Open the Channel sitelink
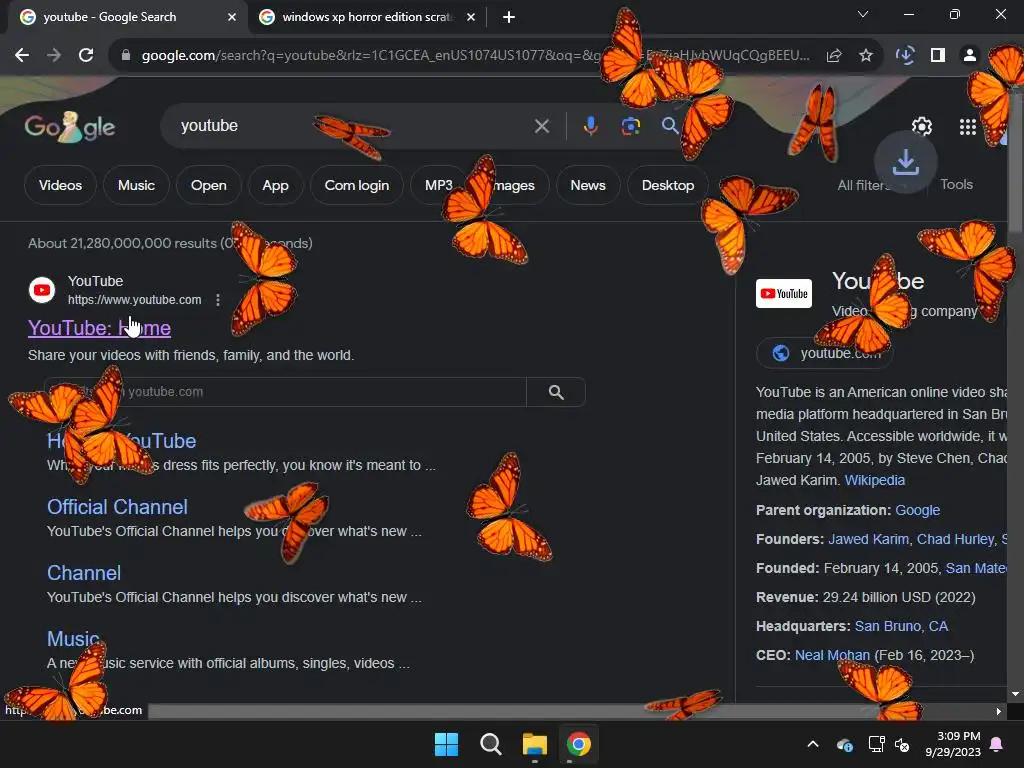Image resolution: width=1024 pixels, height=768 pixels. (x=84, y=573)
